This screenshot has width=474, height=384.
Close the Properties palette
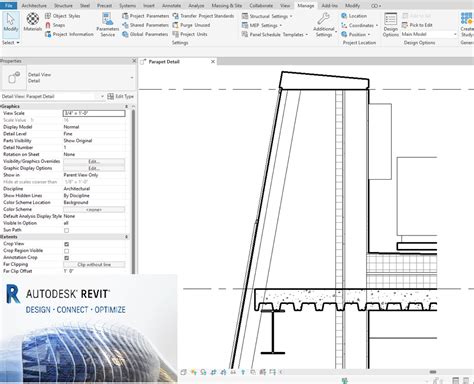point(134,61)
